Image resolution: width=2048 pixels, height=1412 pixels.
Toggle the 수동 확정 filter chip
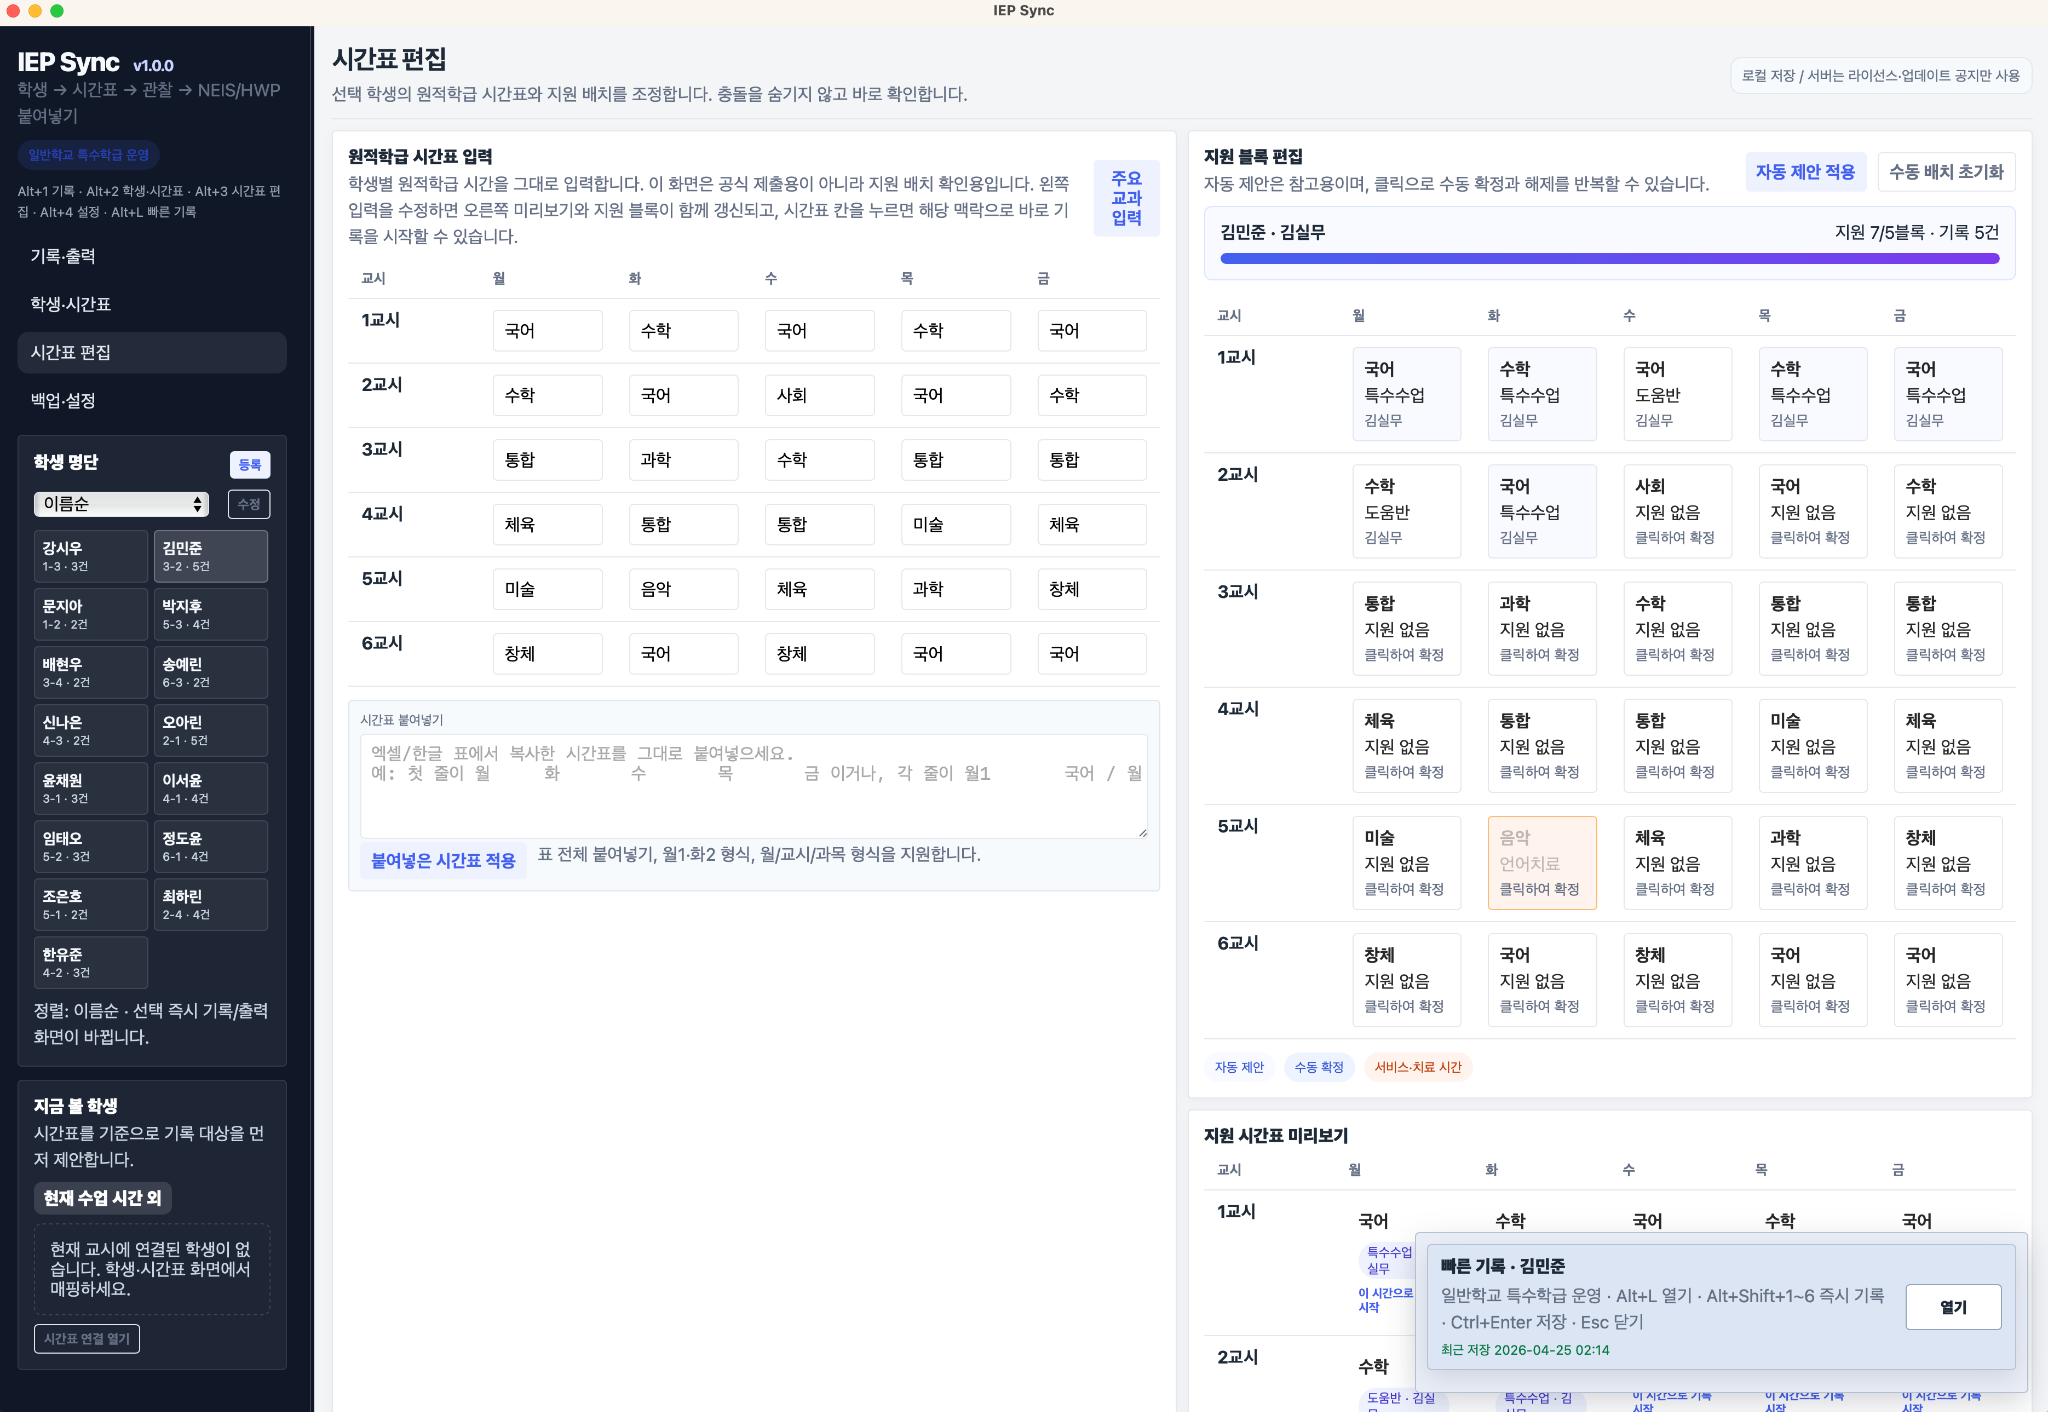[1319, 1067]
